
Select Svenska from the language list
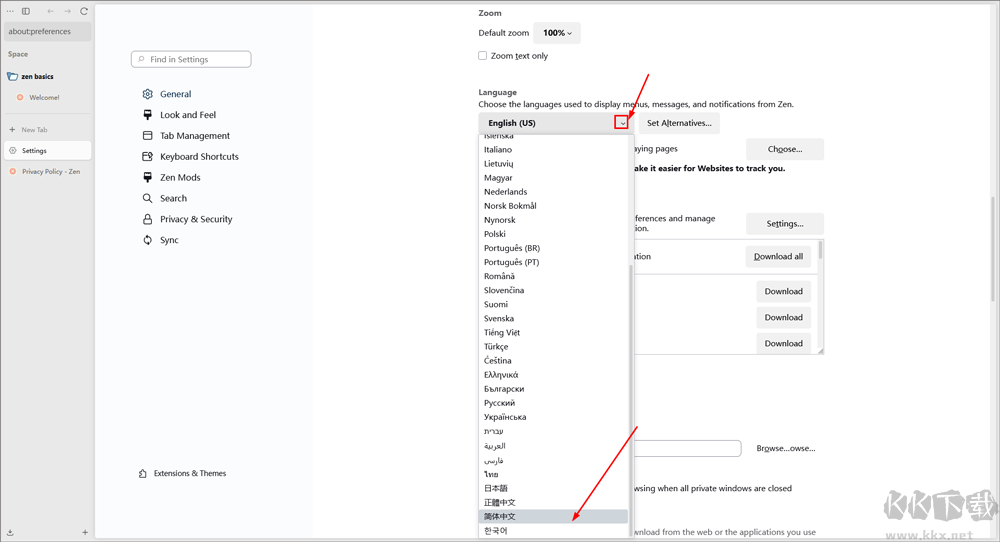click(x=499, y=318)
